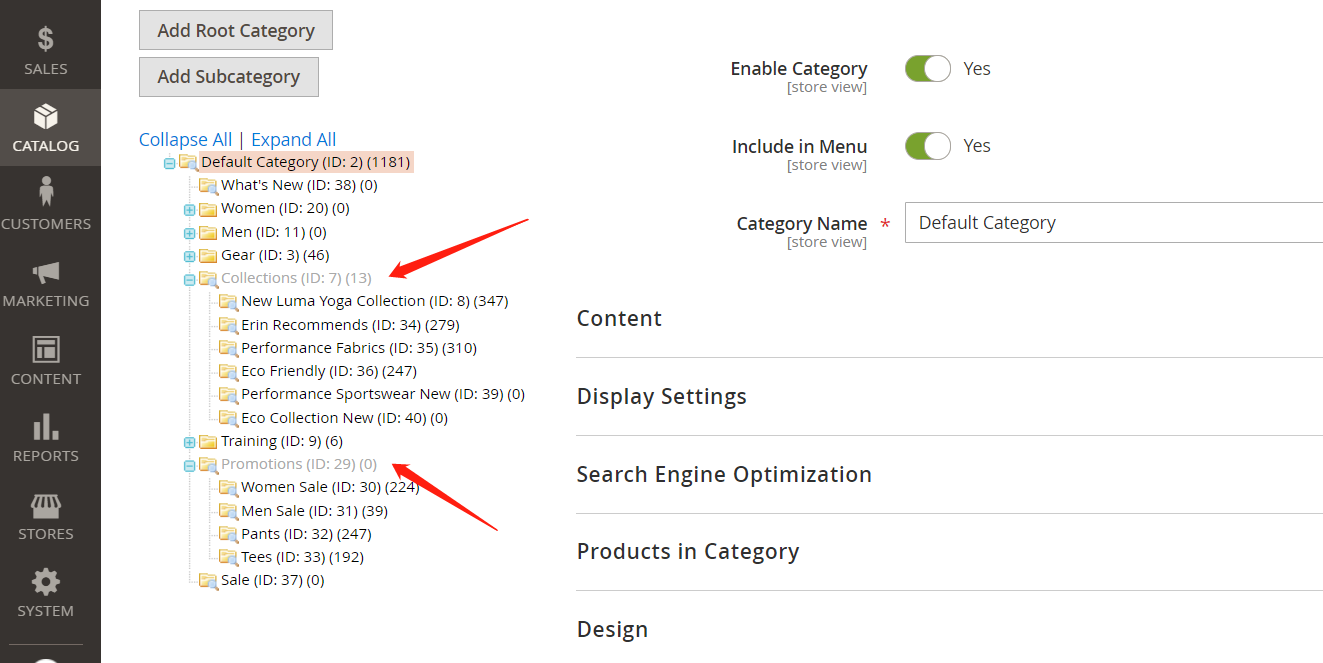The image size is (1323, 663).
Task: Open the Reports bar chart icon
Action: [x=45, y=427]
